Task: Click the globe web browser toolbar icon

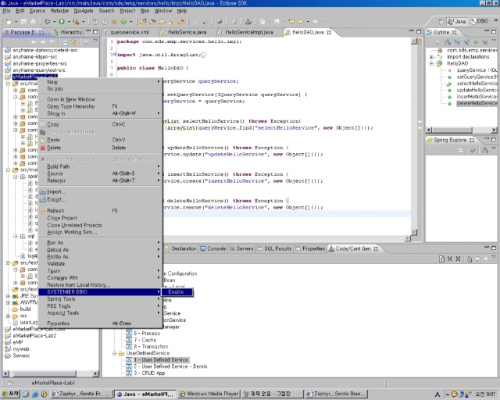Action: tap(219, 22)
